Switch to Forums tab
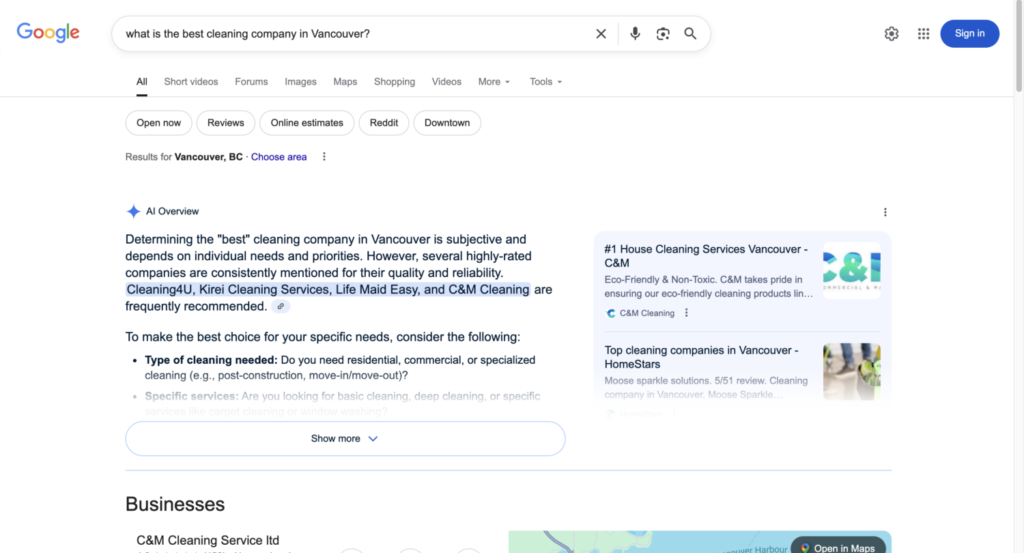 251,82
